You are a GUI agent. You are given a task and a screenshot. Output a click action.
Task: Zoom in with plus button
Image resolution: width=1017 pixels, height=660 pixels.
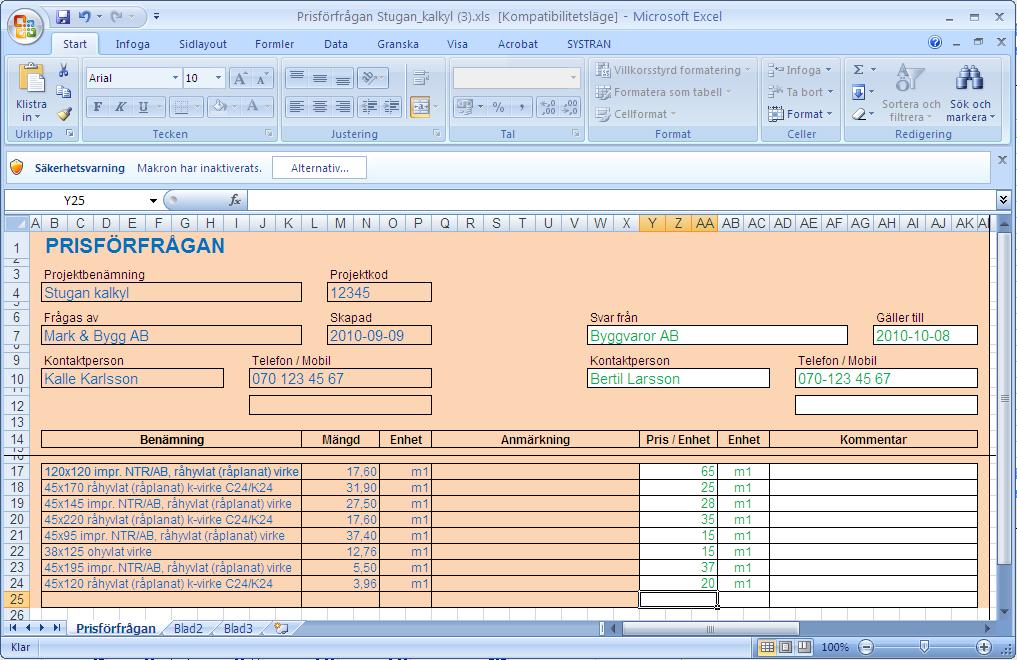(984, 646)
